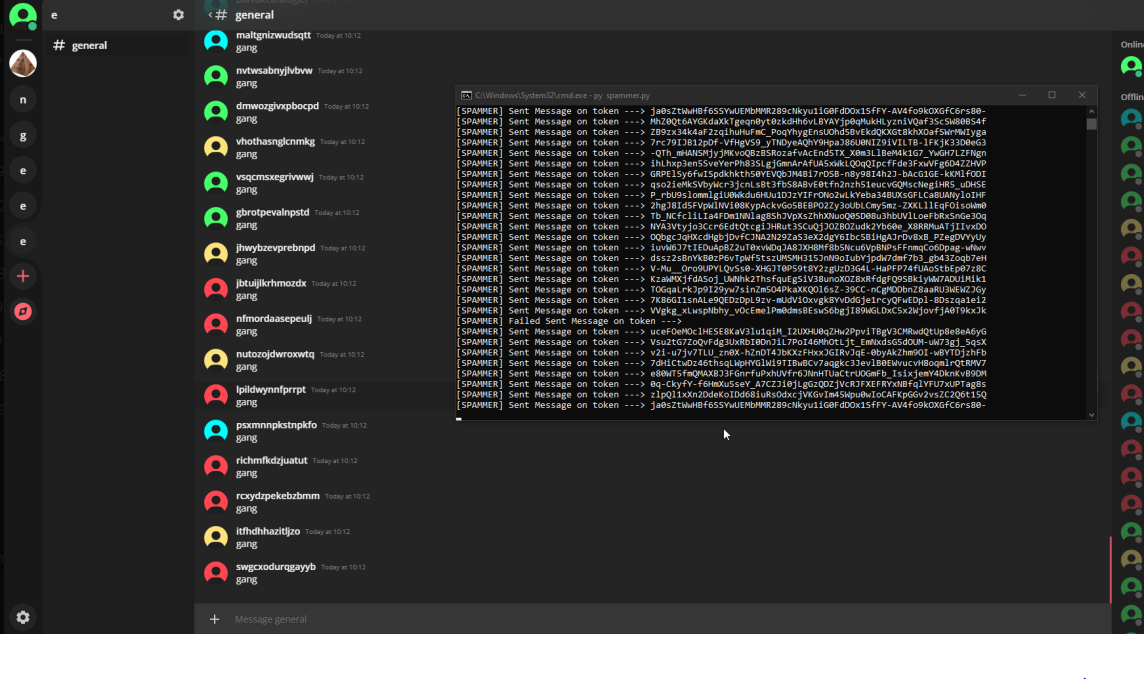The width and height of the screenshot is (1144, 679).
Task: Click the online member avatar in member list
Action: coord(1132,66)
